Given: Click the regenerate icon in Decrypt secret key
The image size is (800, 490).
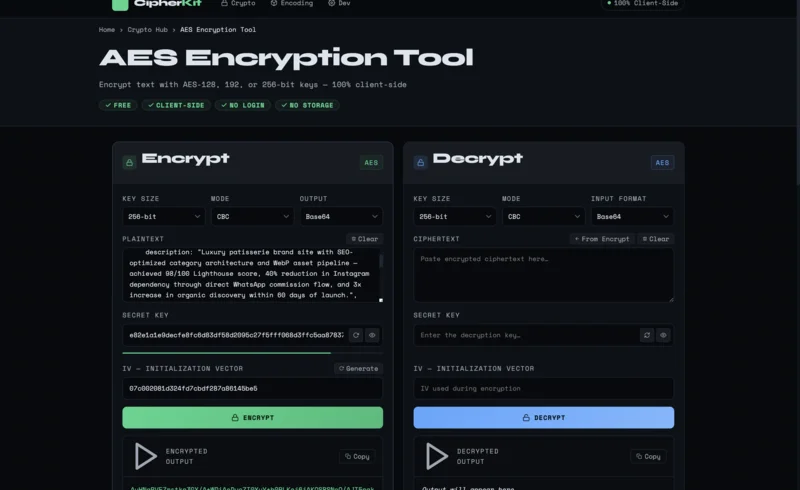Looking at the screenshot, I should tap(647, 335).
